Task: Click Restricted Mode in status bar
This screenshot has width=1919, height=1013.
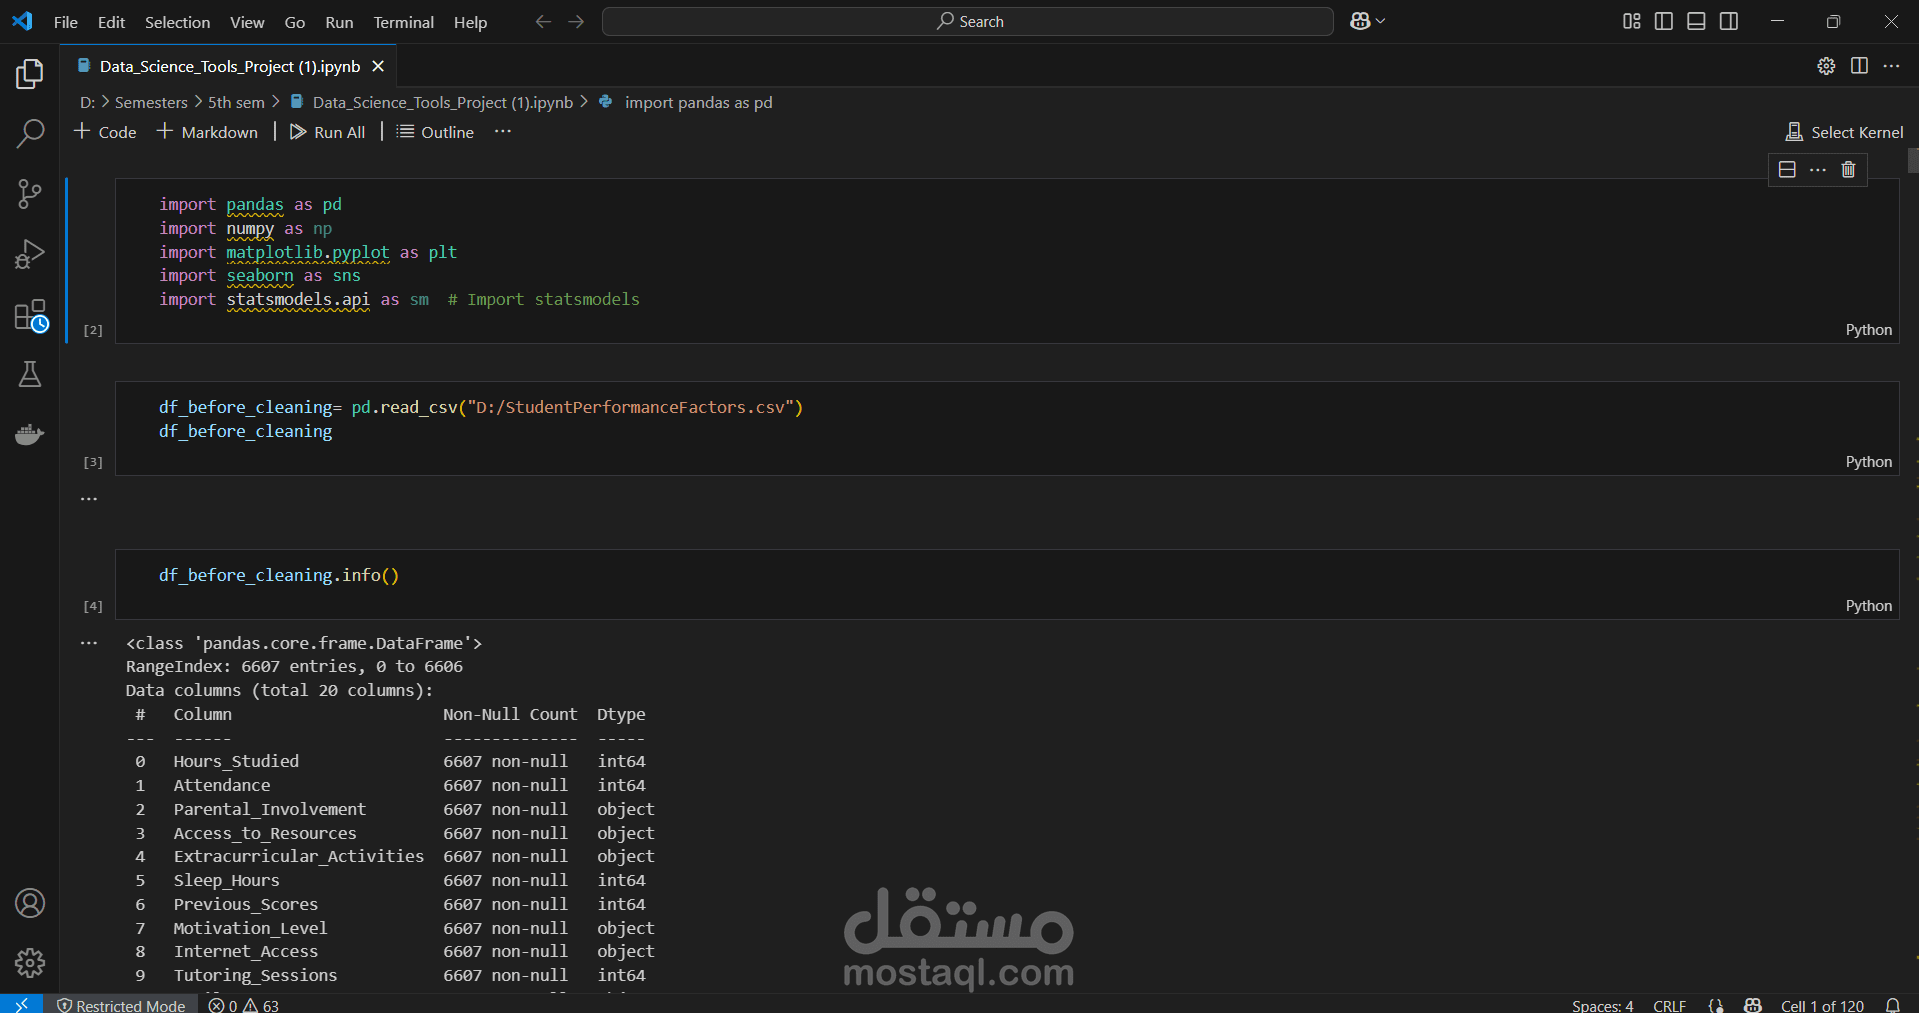Action: pyautogui.click(x=121, y=1005)
